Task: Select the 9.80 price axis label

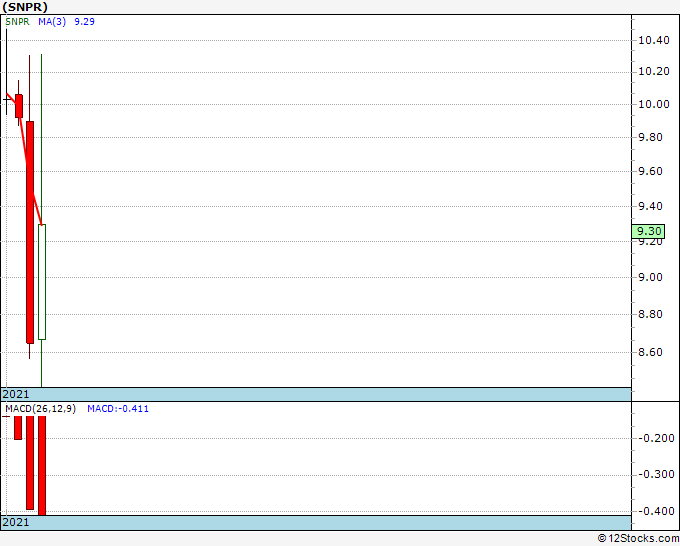Action: (x=651, y=137)
